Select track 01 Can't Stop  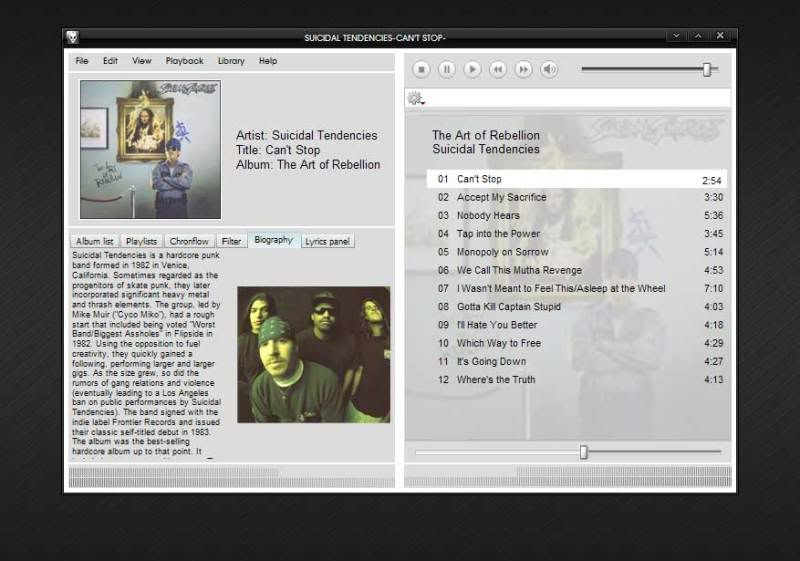(577, 179)
